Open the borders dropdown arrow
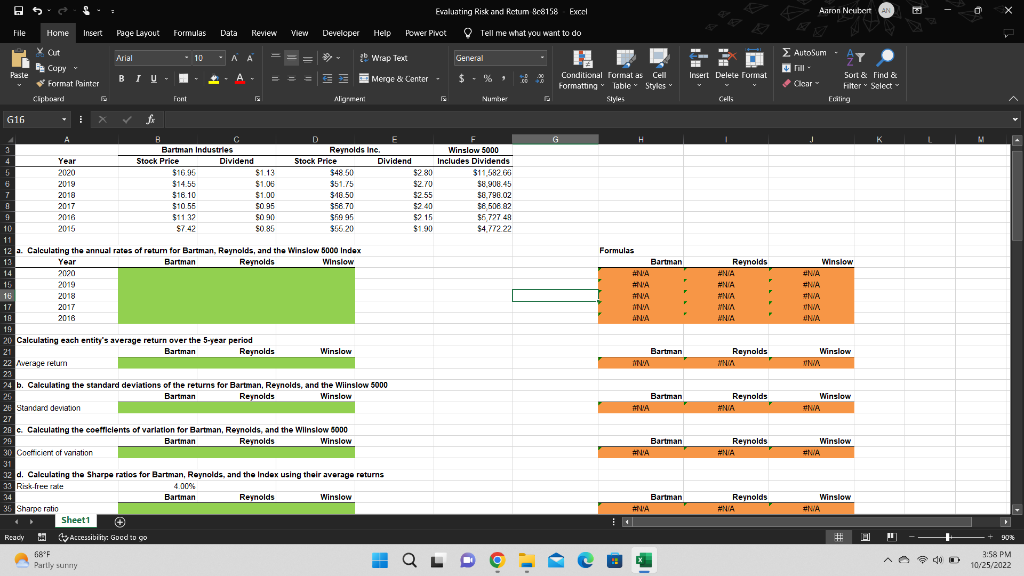The height and width of the screenshot is (576, 1024). (x=195, y=78)
